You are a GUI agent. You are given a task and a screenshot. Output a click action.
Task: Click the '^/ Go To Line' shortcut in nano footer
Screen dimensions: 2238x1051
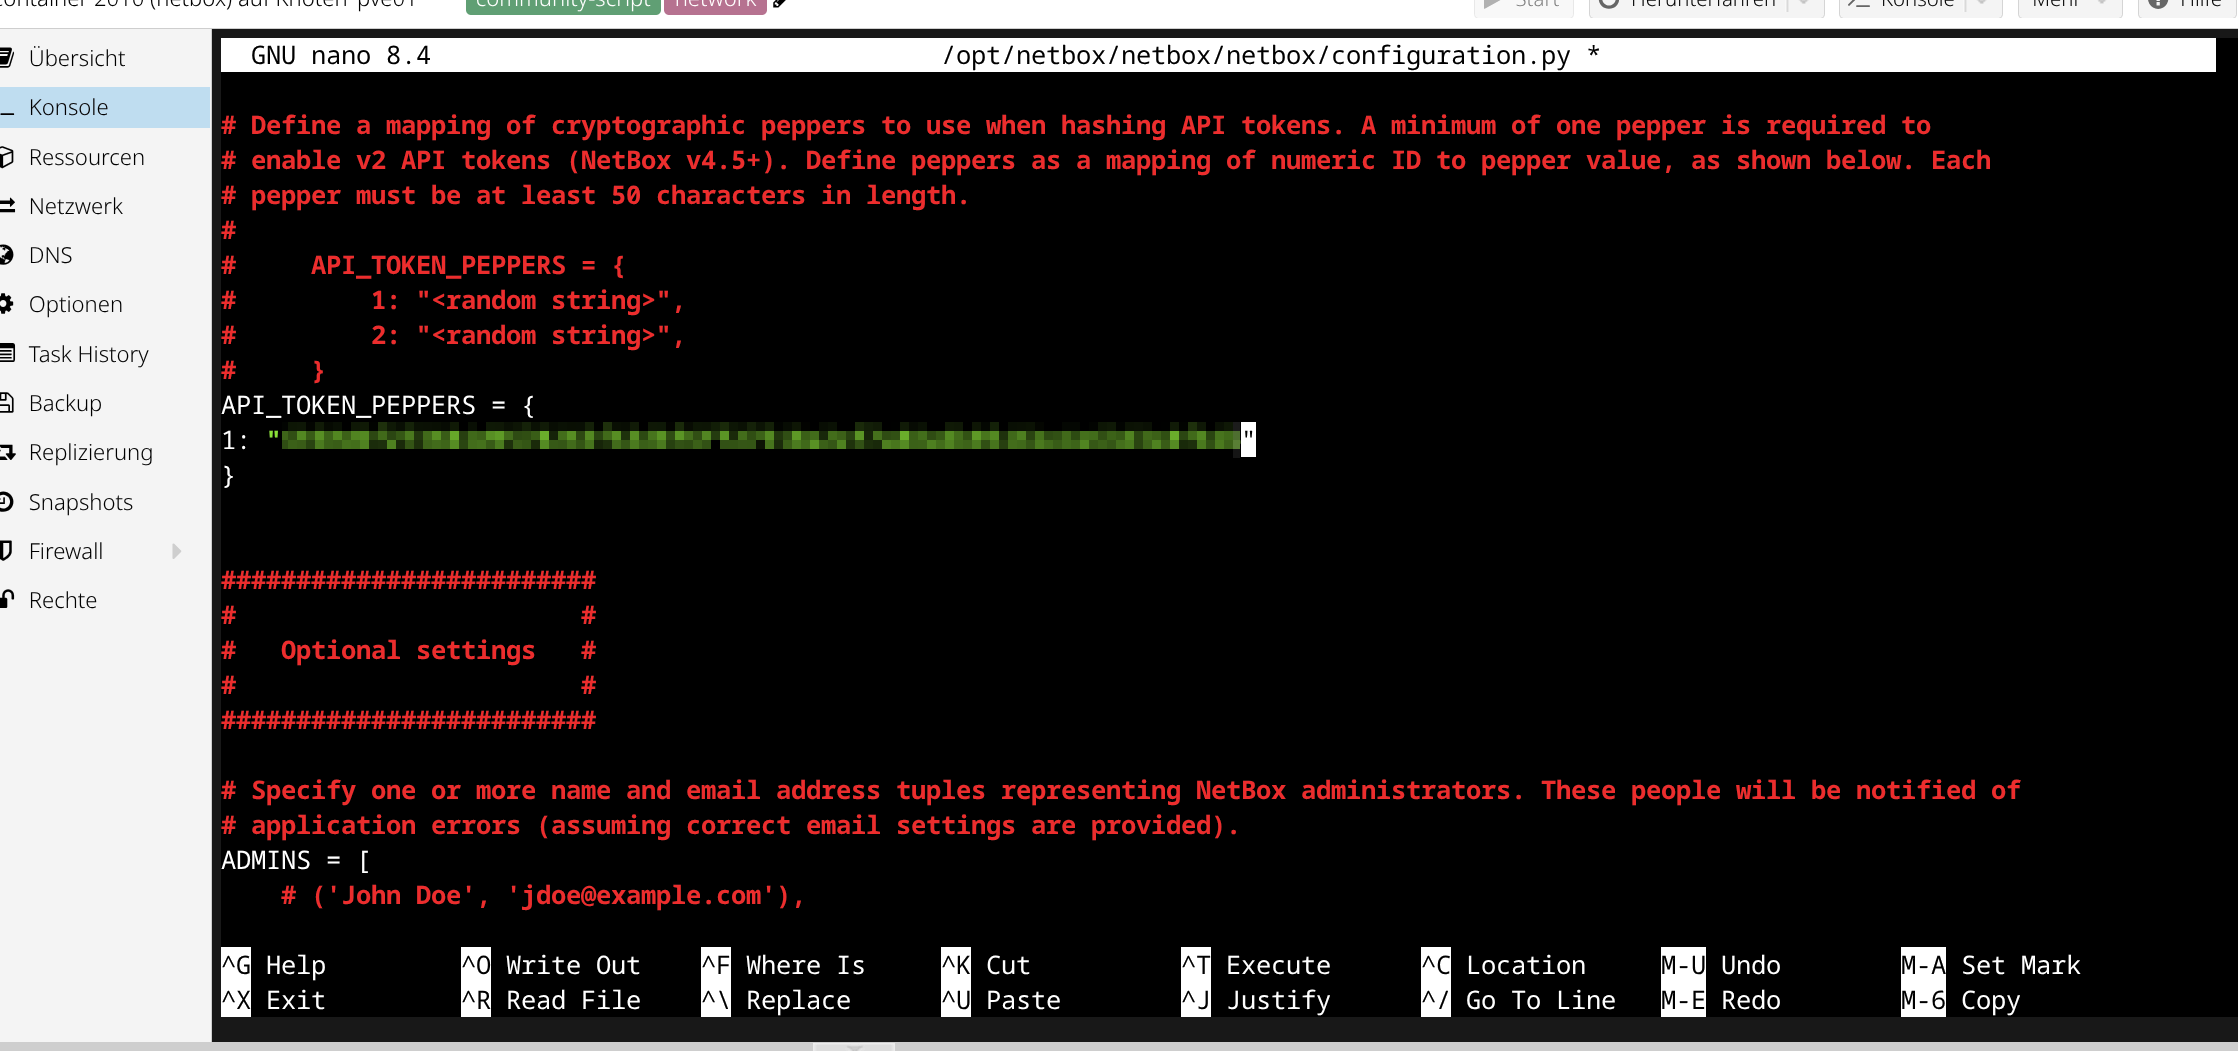1519,1000
